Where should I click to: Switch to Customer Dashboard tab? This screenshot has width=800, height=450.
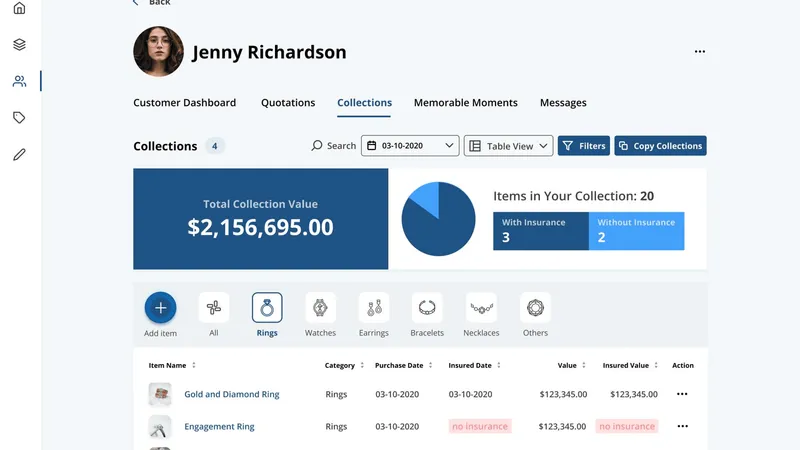[185, 103]
